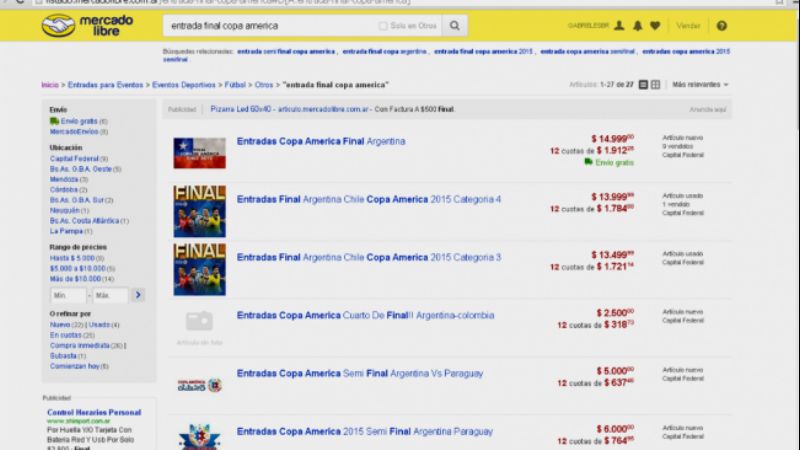Open the help question mark icon

(722, 26)
